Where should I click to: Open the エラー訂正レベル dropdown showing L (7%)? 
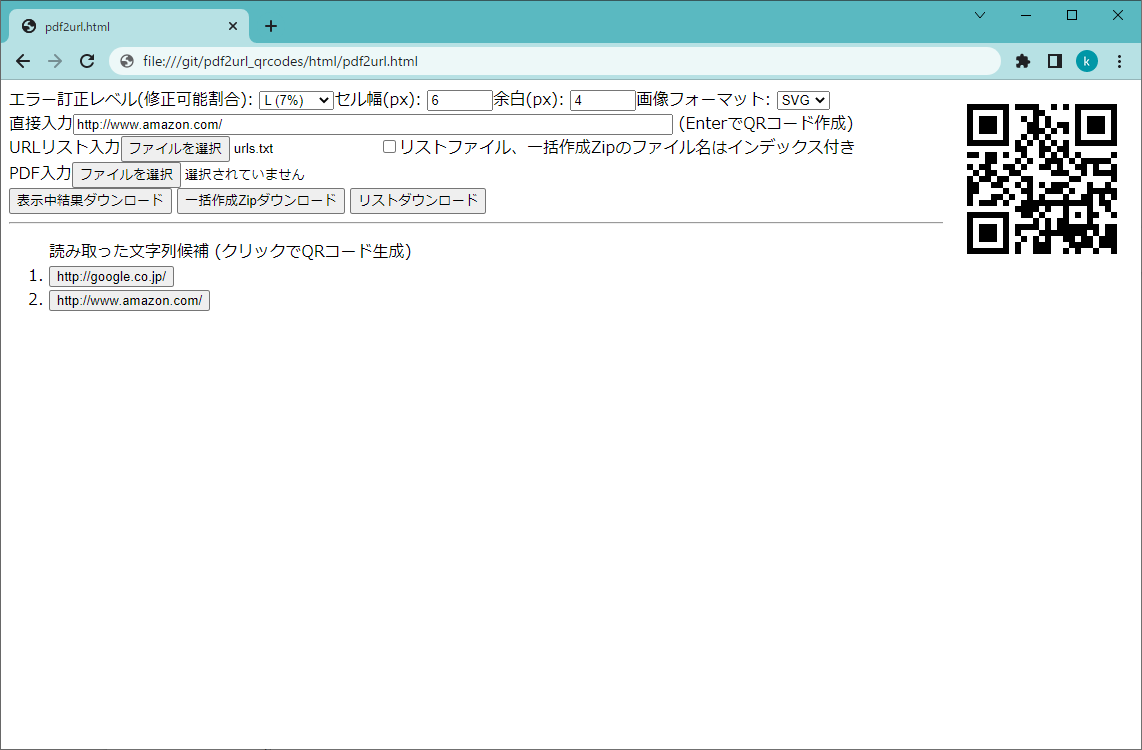click(295, 100)
